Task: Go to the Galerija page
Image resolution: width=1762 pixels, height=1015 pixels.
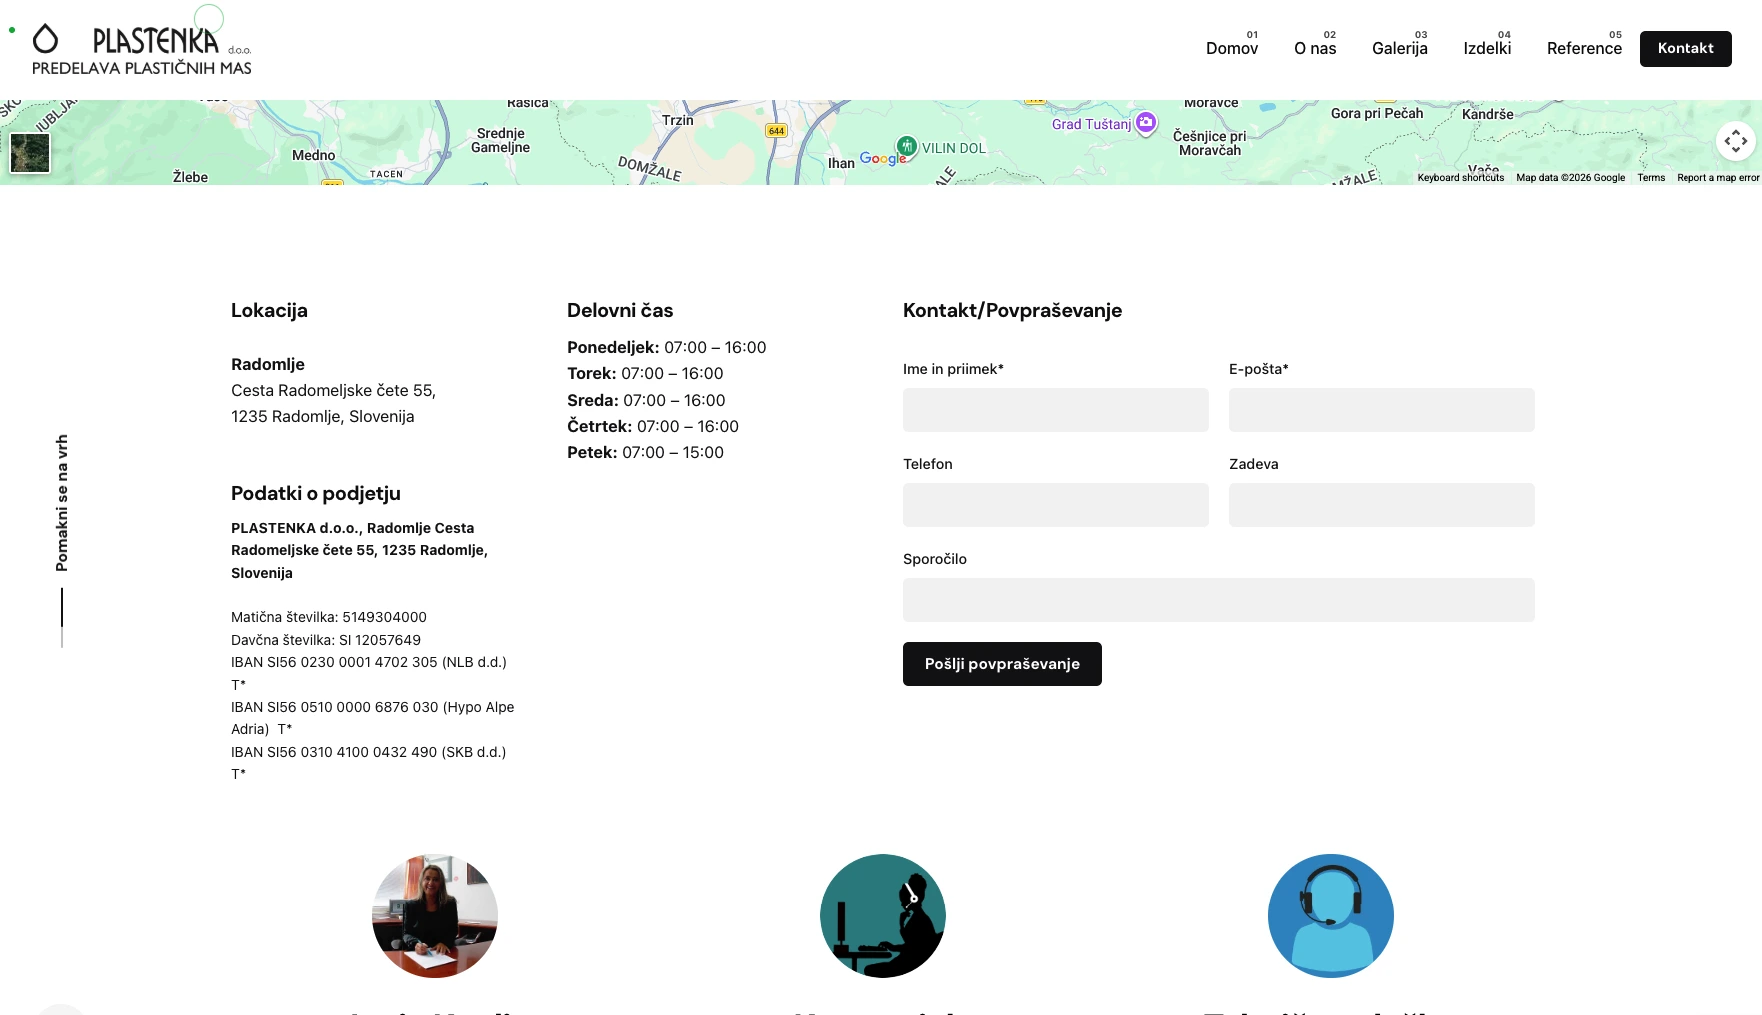Action: point(1400,48)
